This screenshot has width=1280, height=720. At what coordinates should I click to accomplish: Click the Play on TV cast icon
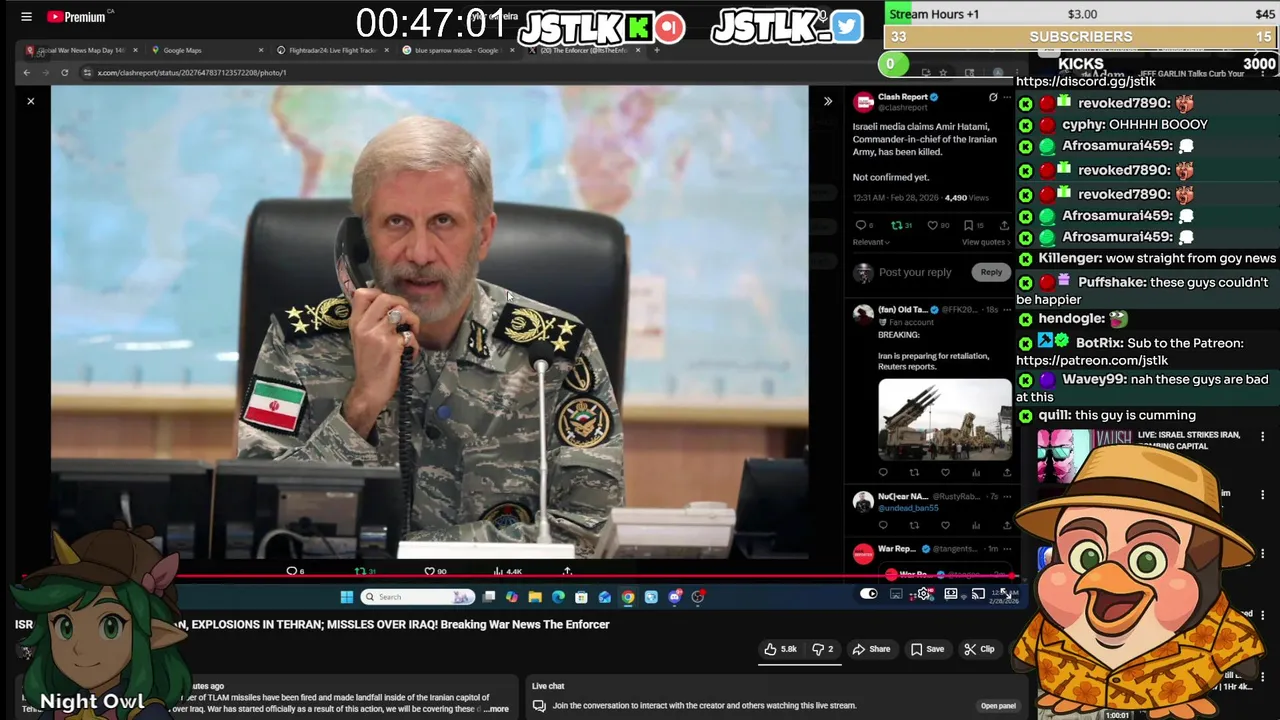pyautogui.click(x=978, y=594)
